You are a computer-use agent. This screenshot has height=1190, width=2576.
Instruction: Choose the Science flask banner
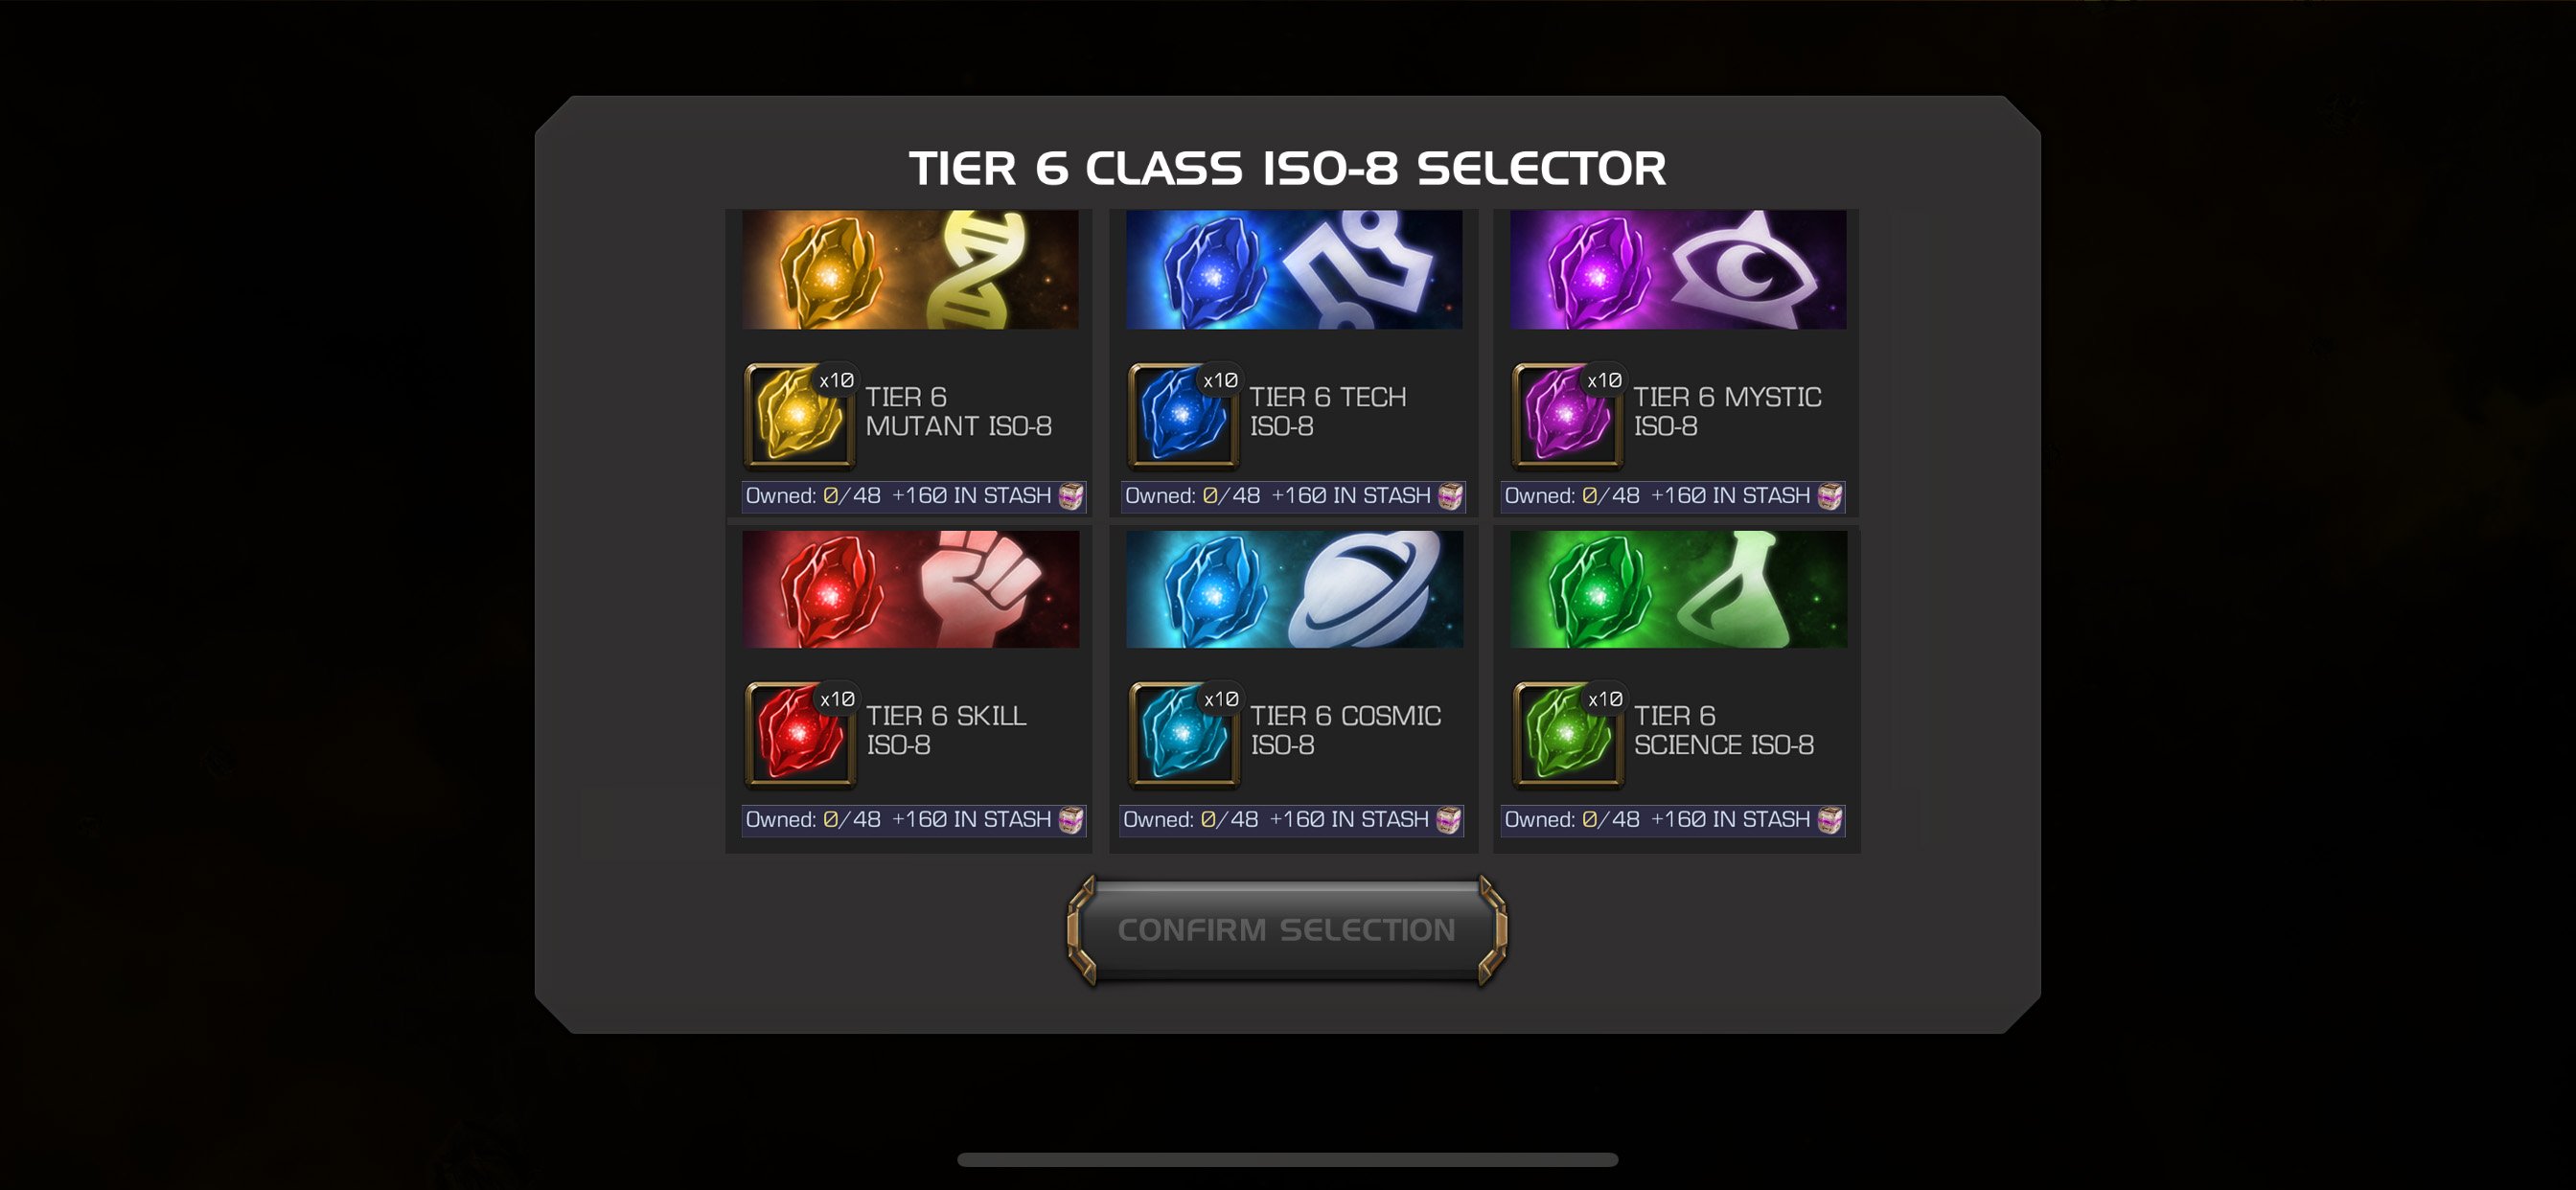coord(1678,589)
